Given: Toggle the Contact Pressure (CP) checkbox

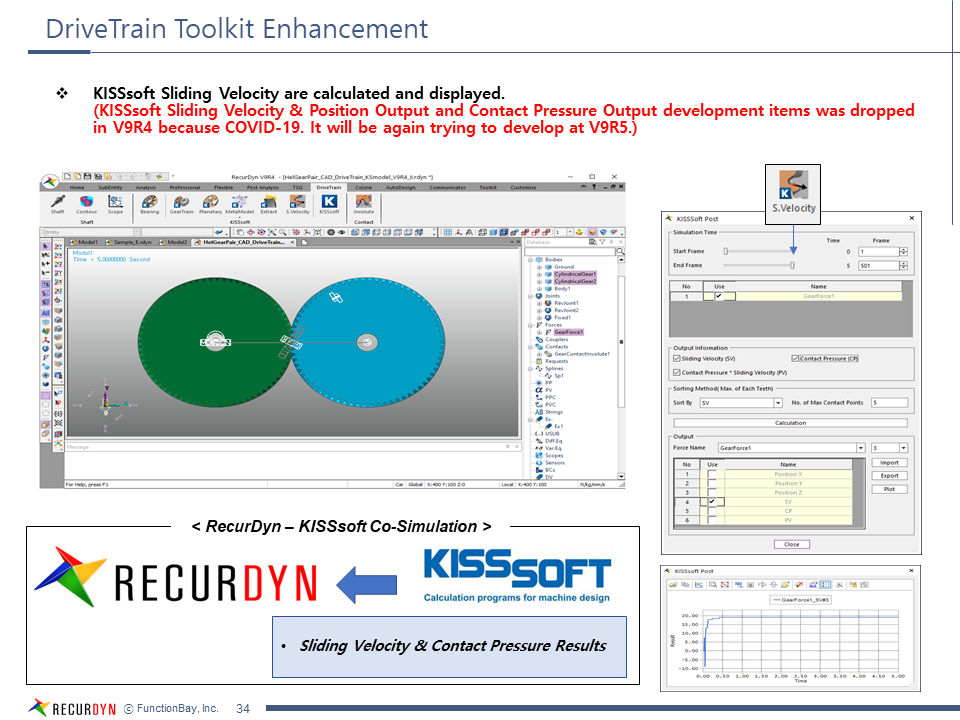Looking at the screenshot, I should 795,358.
